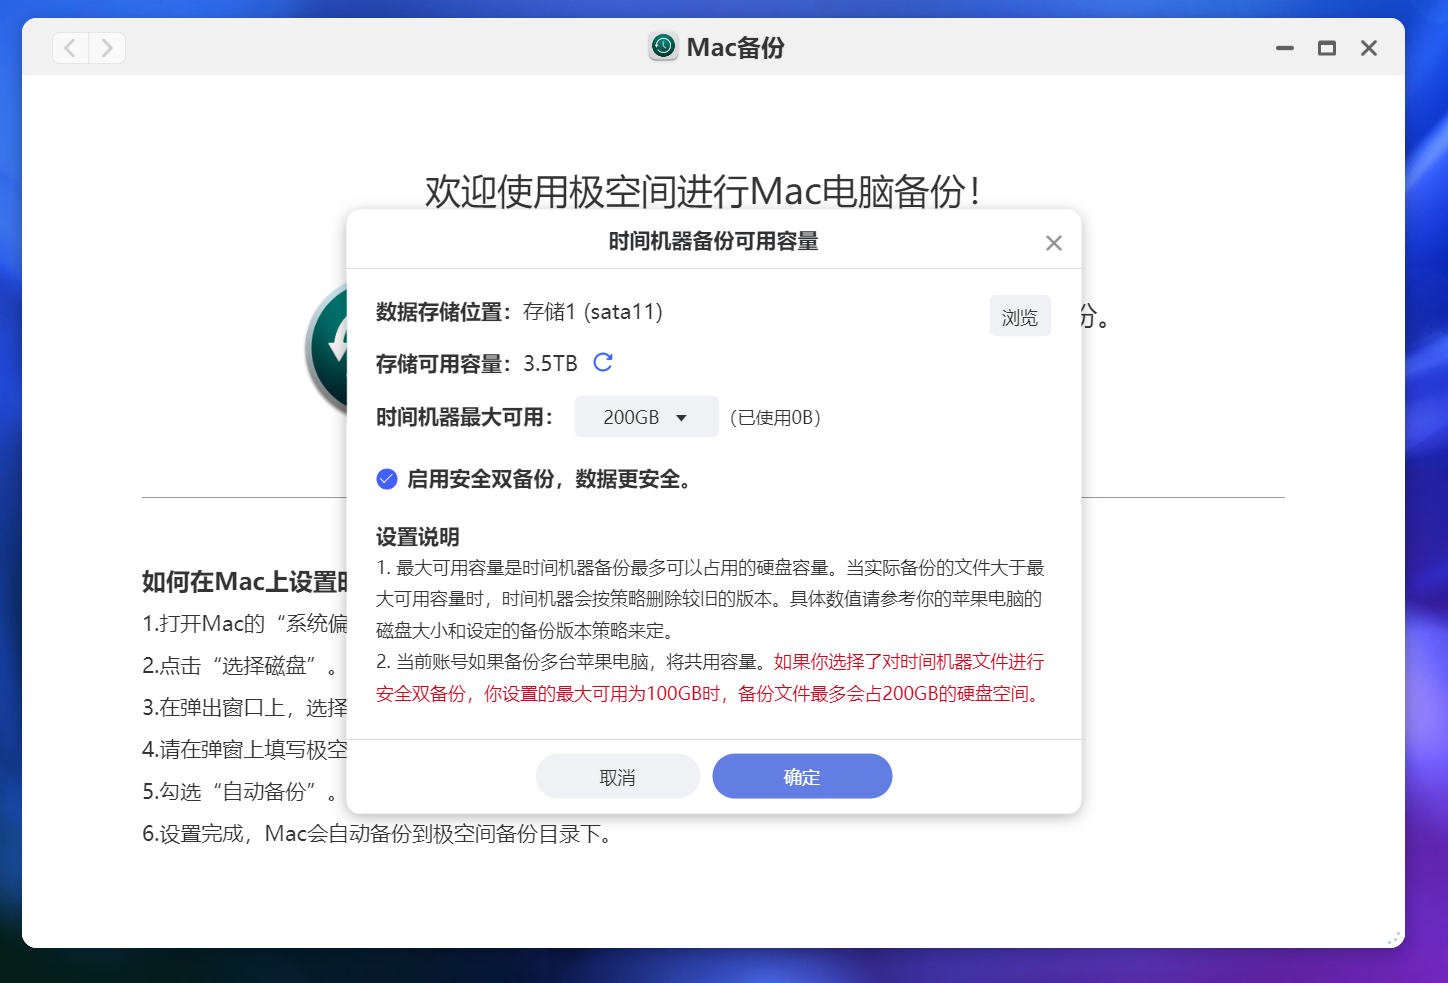The image size is (1448, 983).
Task: Toggle 启用安全双备份 checkbox
Action: point(387,479)
